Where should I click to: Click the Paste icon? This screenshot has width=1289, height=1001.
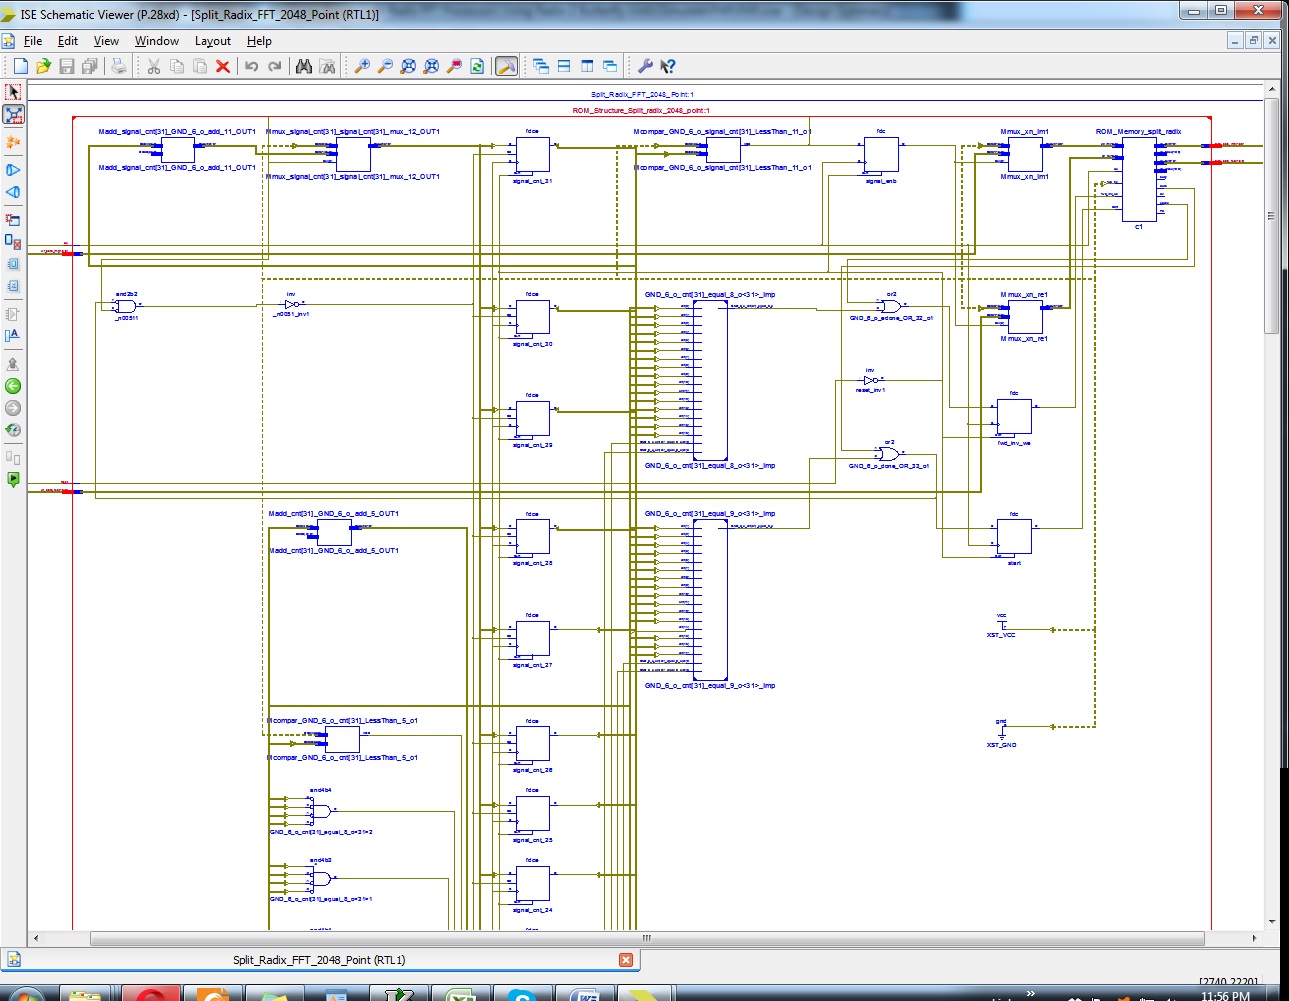200,66
